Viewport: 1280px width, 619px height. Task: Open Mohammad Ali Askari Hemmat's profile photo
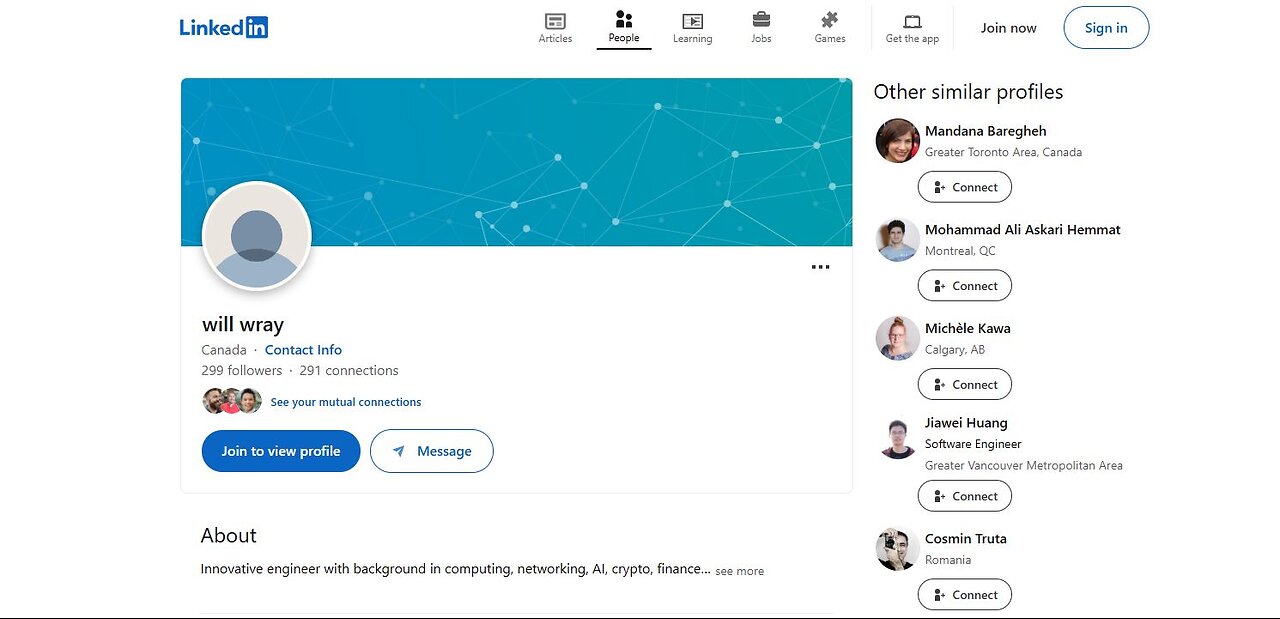click(897, 240)
